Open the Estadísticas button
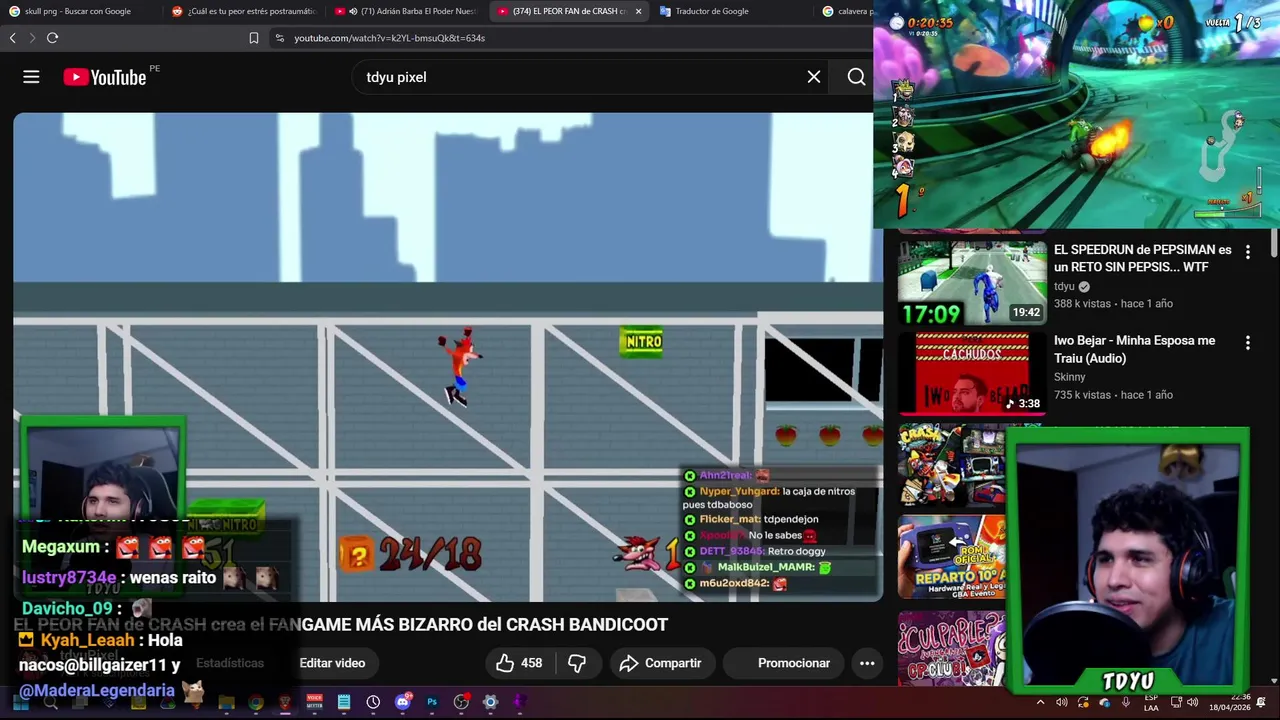The height and width of the screenshot is (720, 1280). 230,663
